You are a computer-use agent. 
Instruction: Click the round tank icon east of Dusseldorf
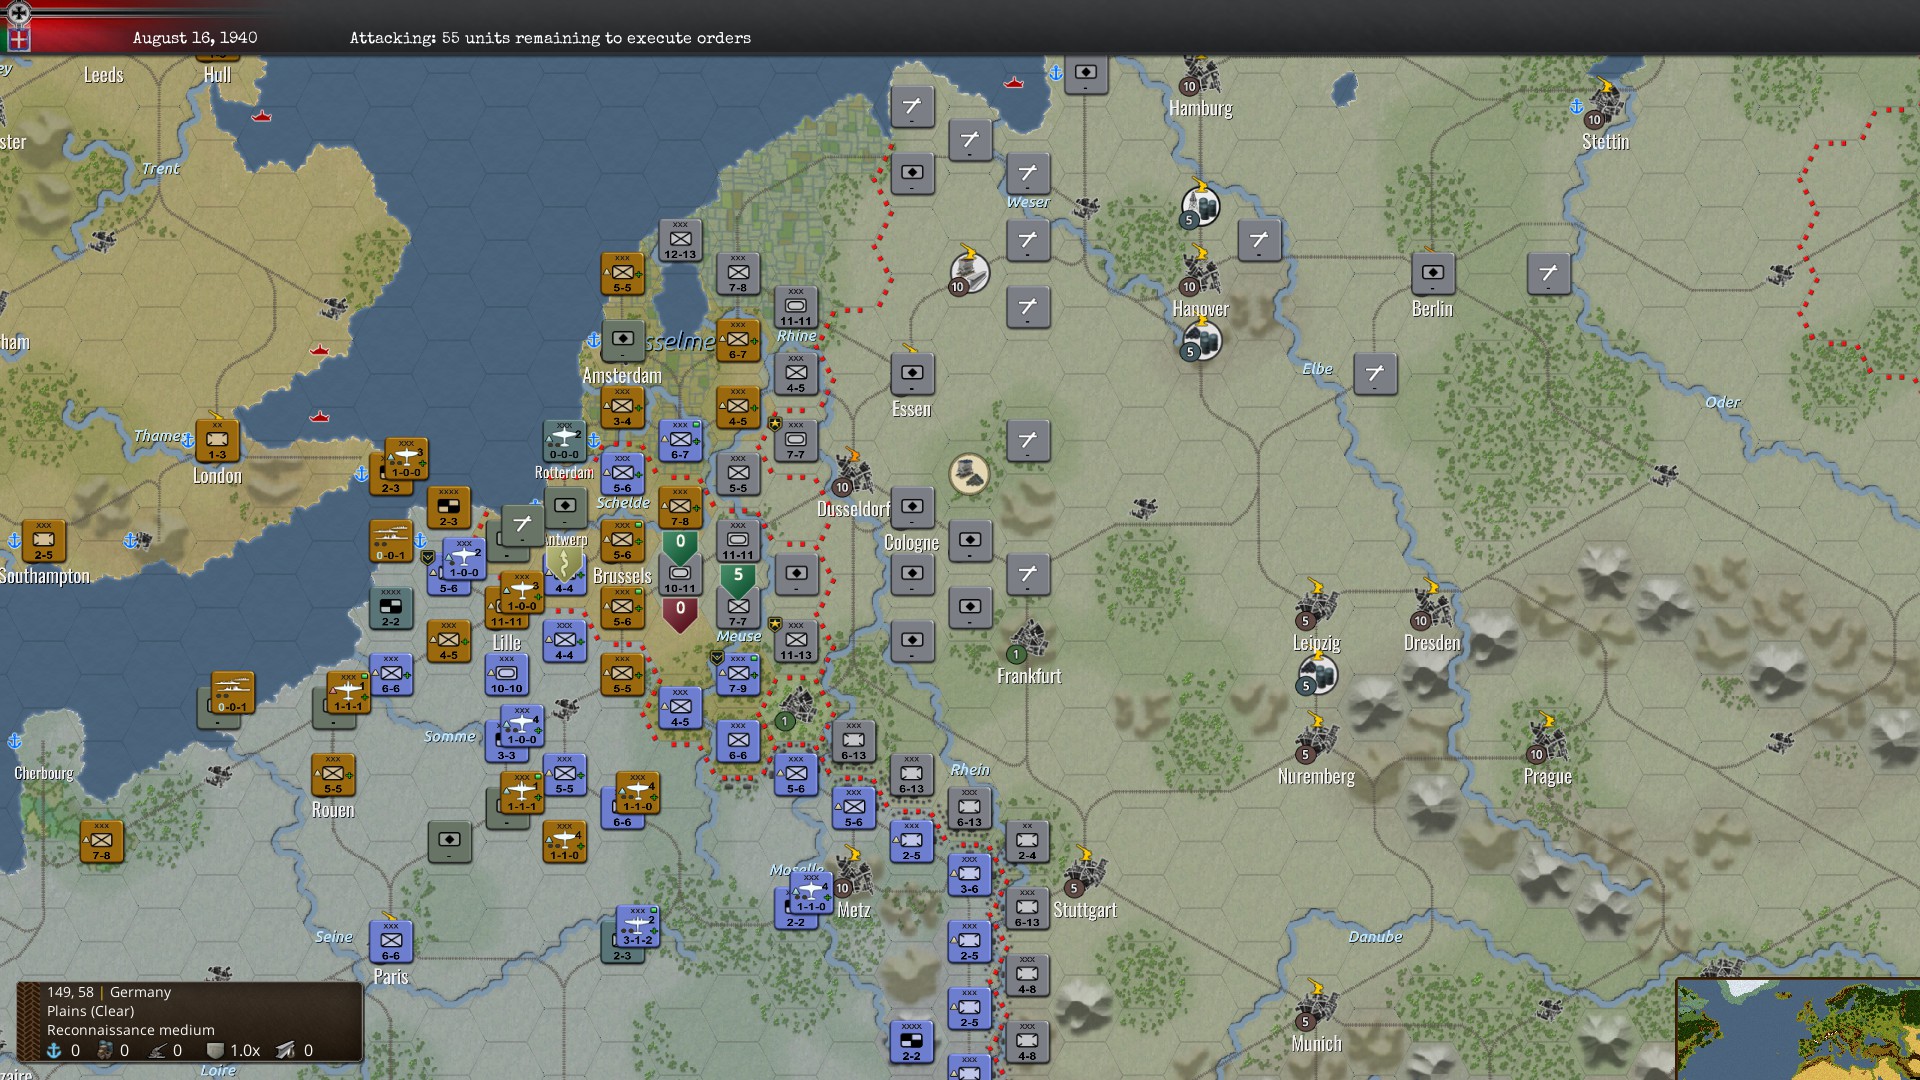[x=969, y=473]
